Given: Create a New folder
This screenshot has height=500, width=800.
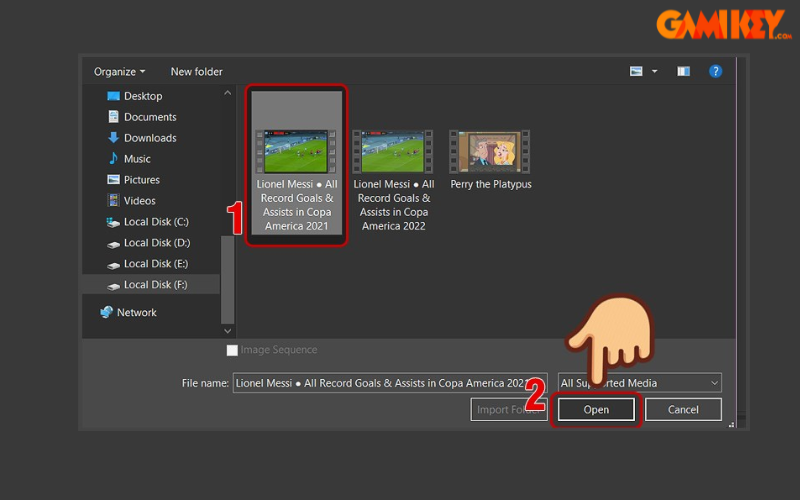Looking at the screenshot, I should point(196,71).
